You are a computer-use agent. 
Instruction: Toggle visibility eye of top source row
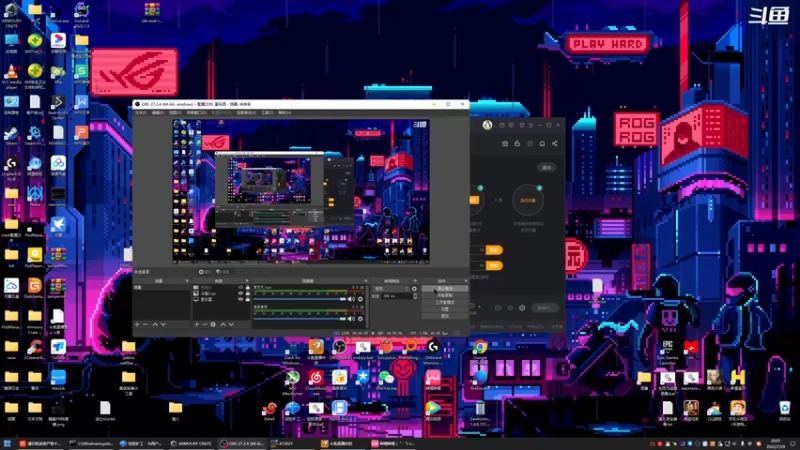click(x=240, y=288)
